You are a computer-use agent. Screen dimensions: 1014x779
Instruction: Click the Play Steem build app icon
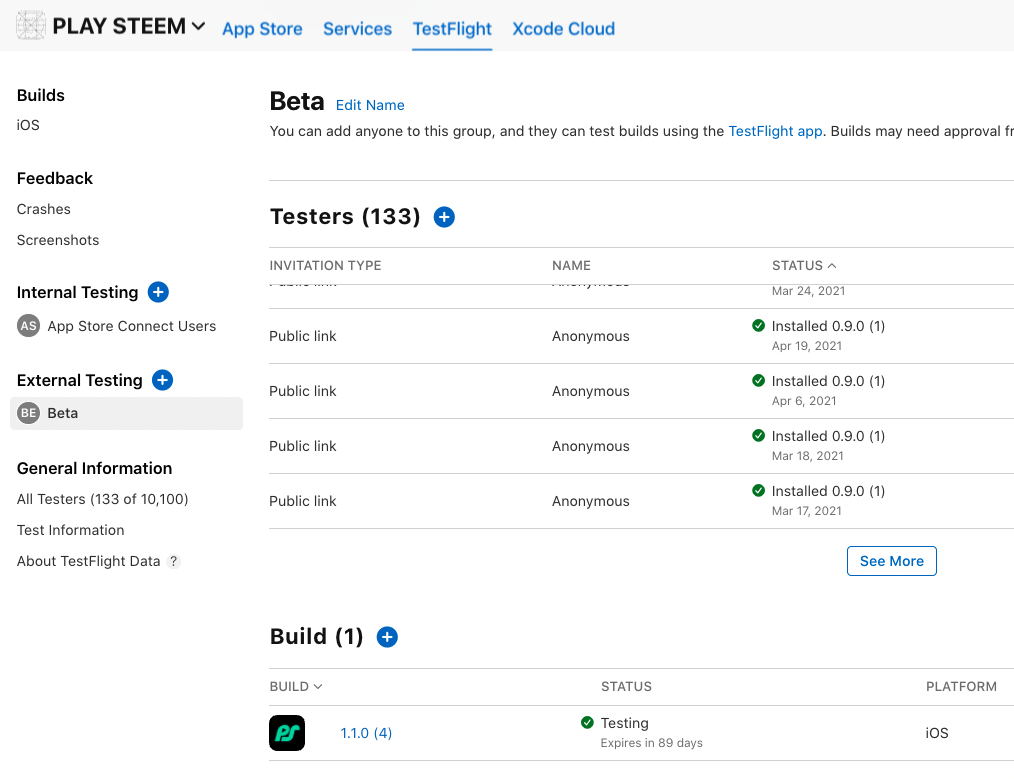pos(287,733)
